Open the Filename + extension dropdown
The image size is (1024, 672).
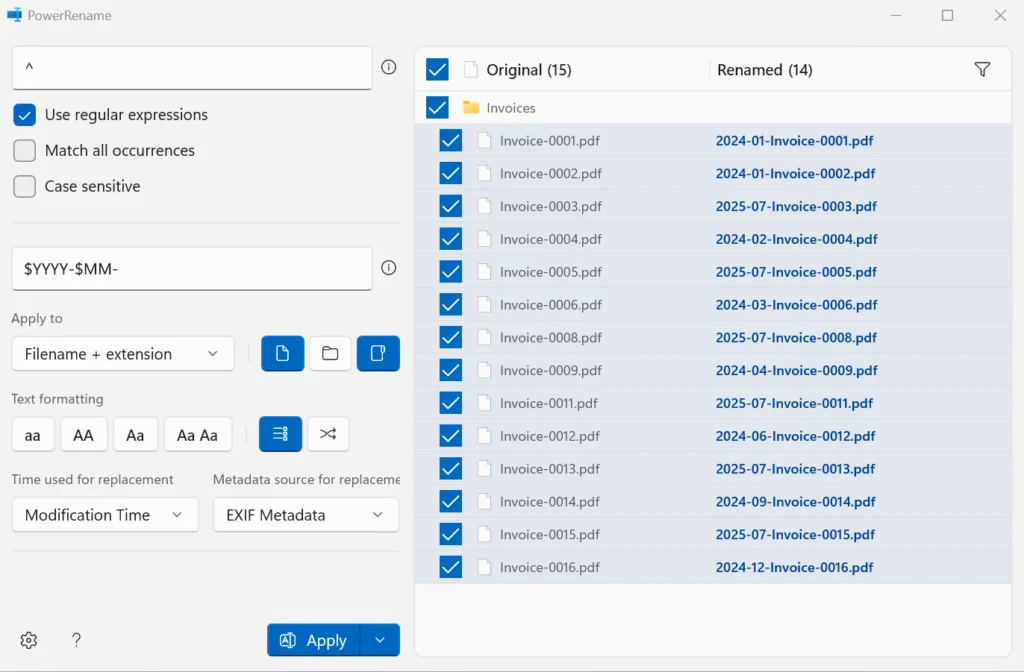coord(123,353)
